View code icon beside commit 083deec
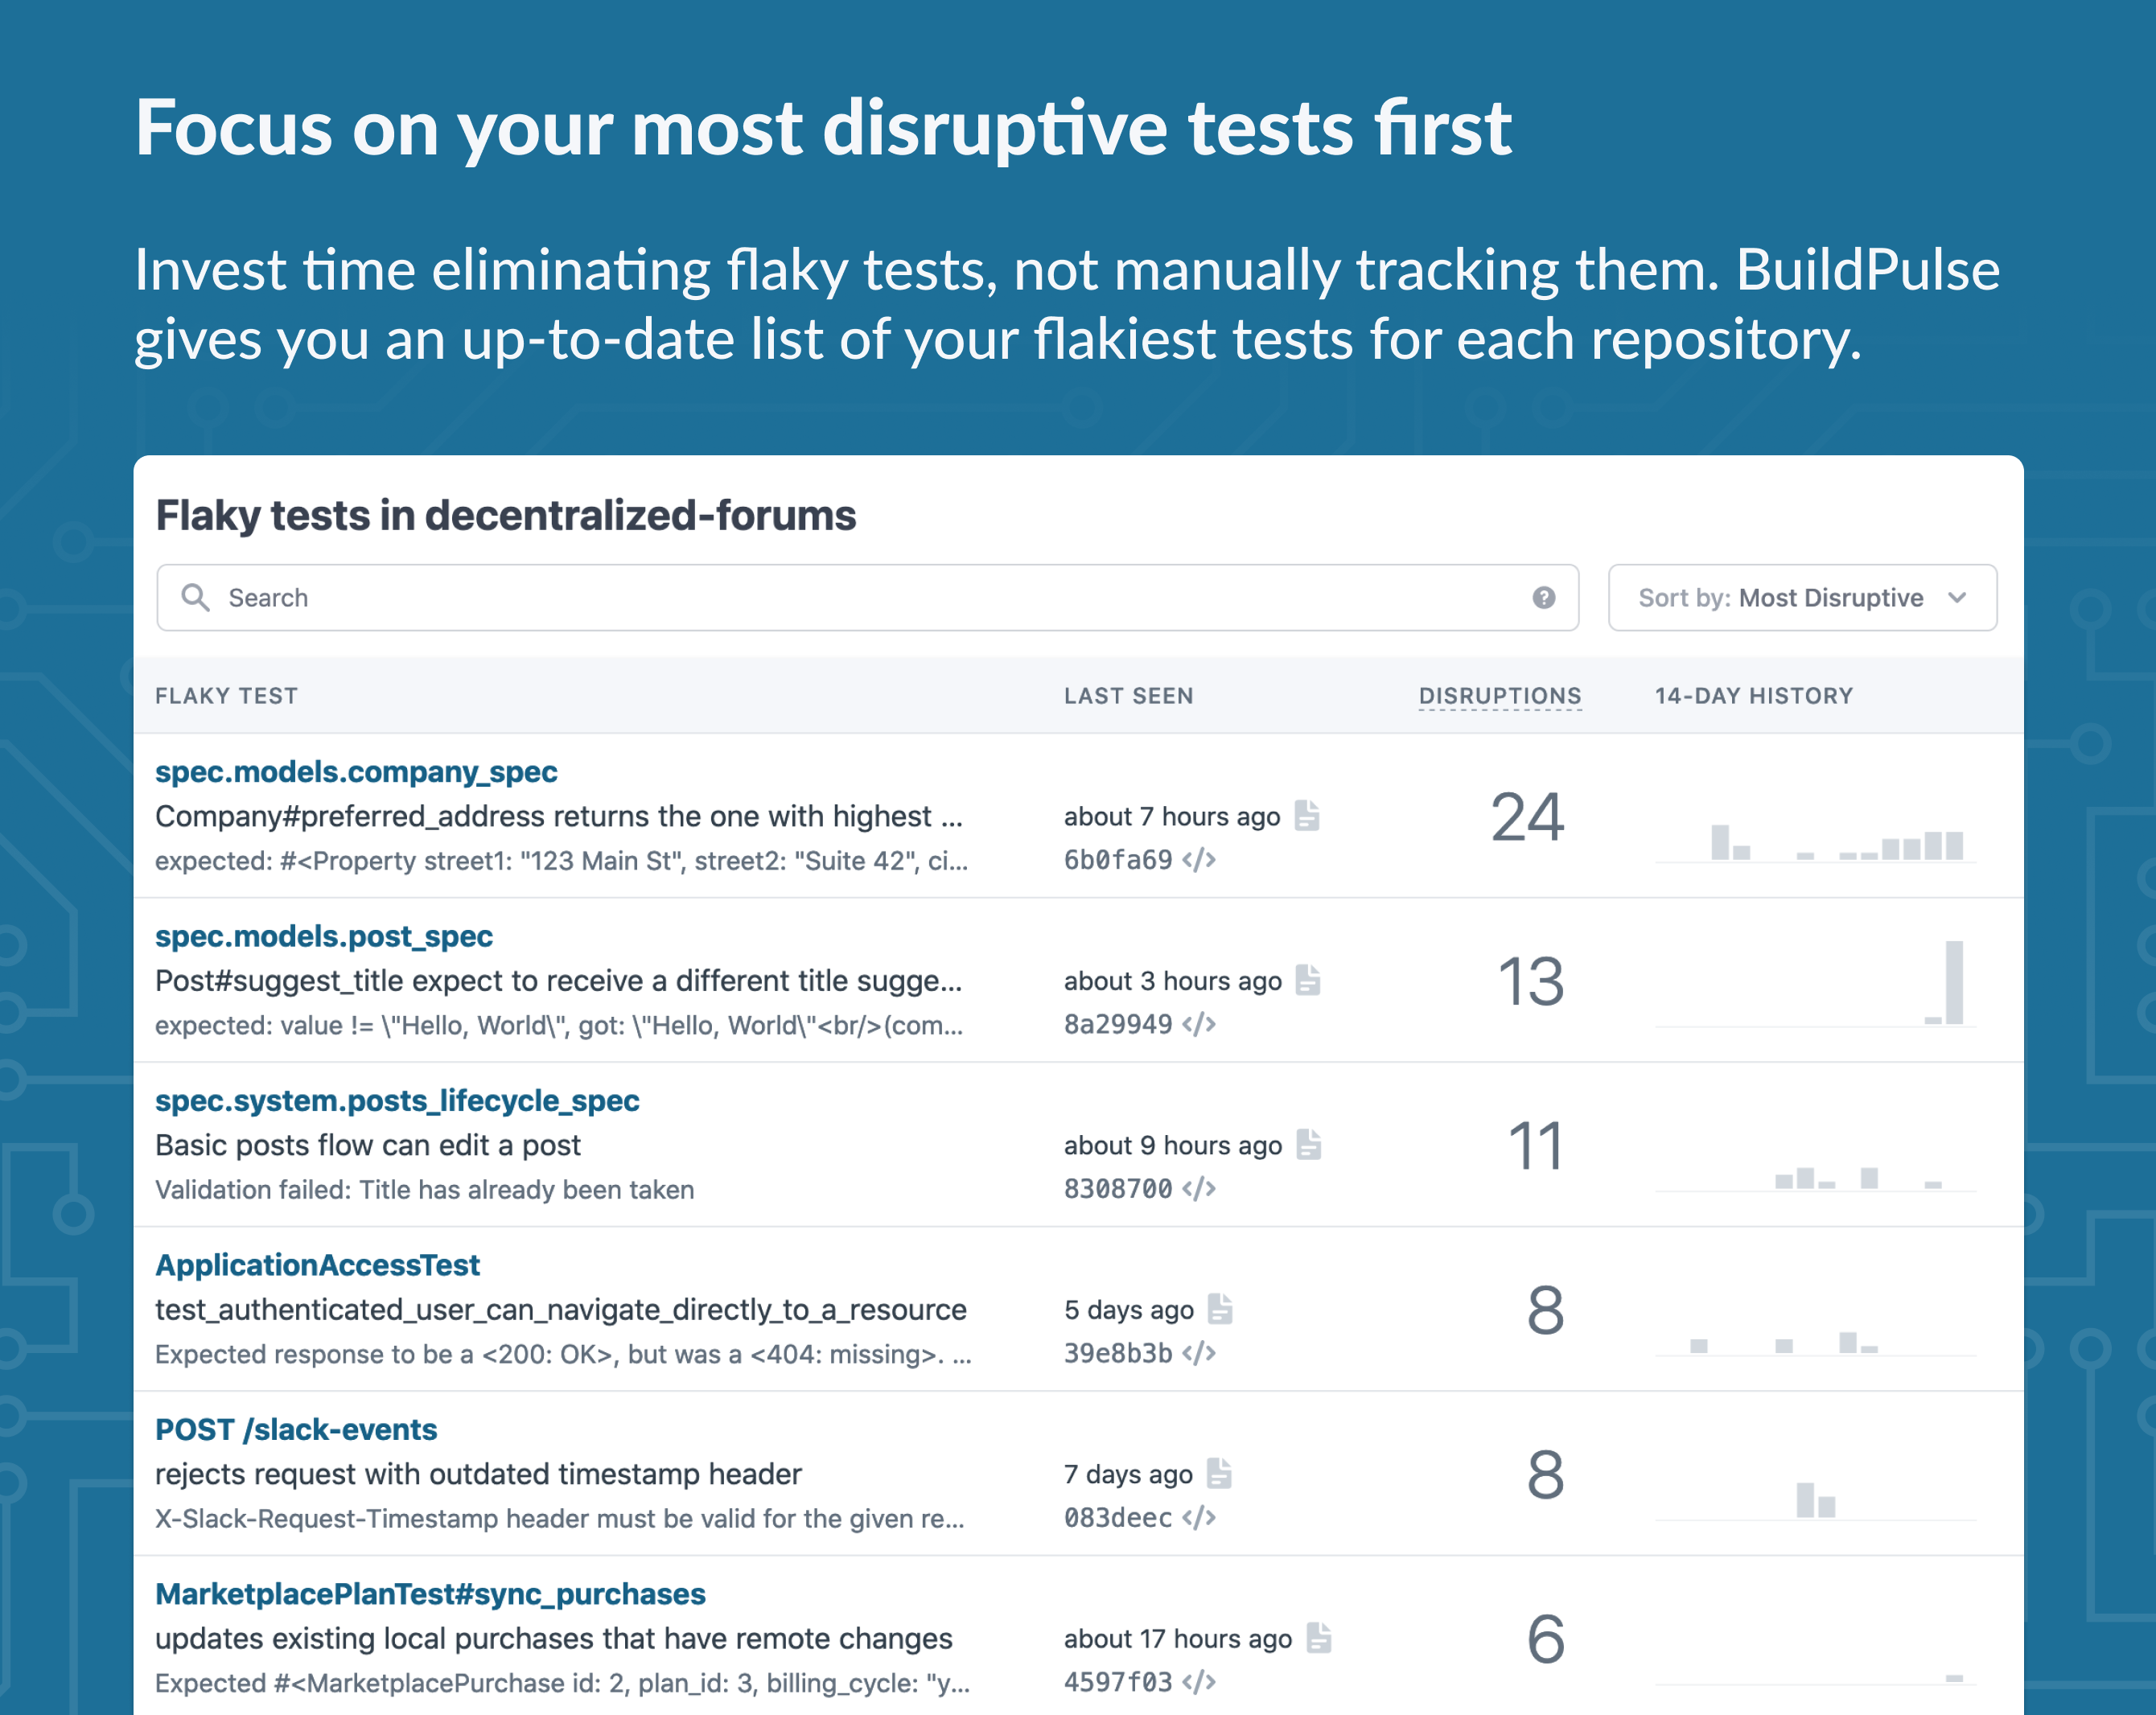 point(1198,1517)
